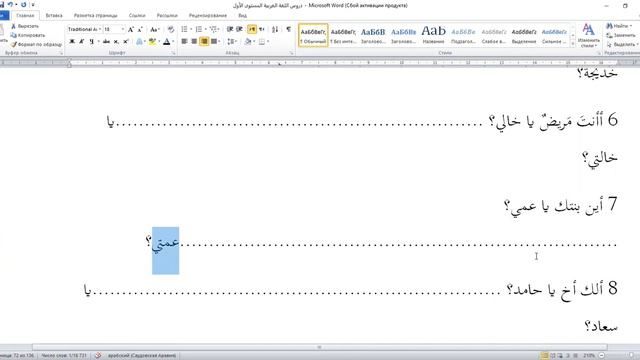The image size is (640, 360).
Task: Click the Clear Formatting icon
Action: click(x=171, y=29)
